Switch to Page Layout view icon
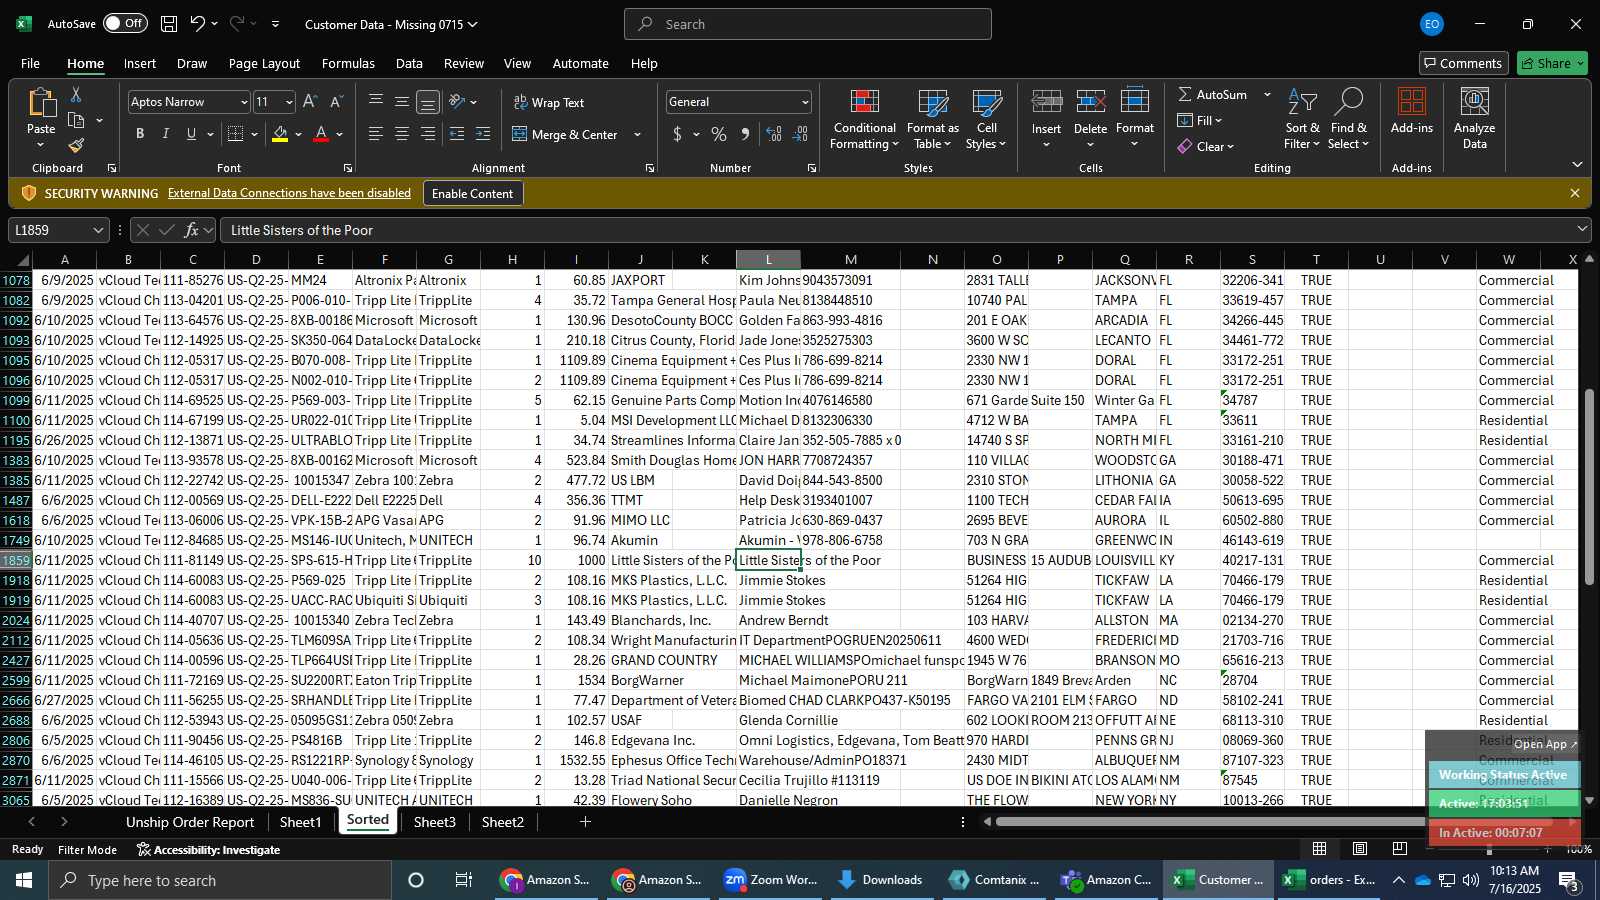The width and height of the screenshot is (1600, 900). coord(1360,849)
